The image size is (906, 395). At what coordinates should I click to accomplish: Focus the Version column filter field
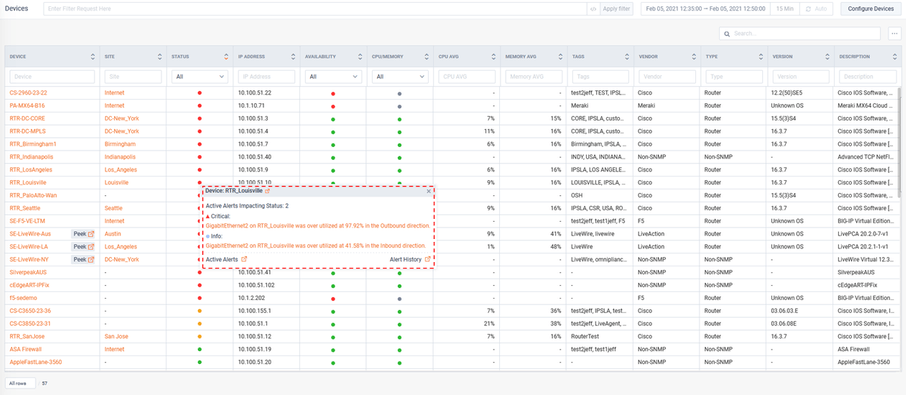[801, 76]
